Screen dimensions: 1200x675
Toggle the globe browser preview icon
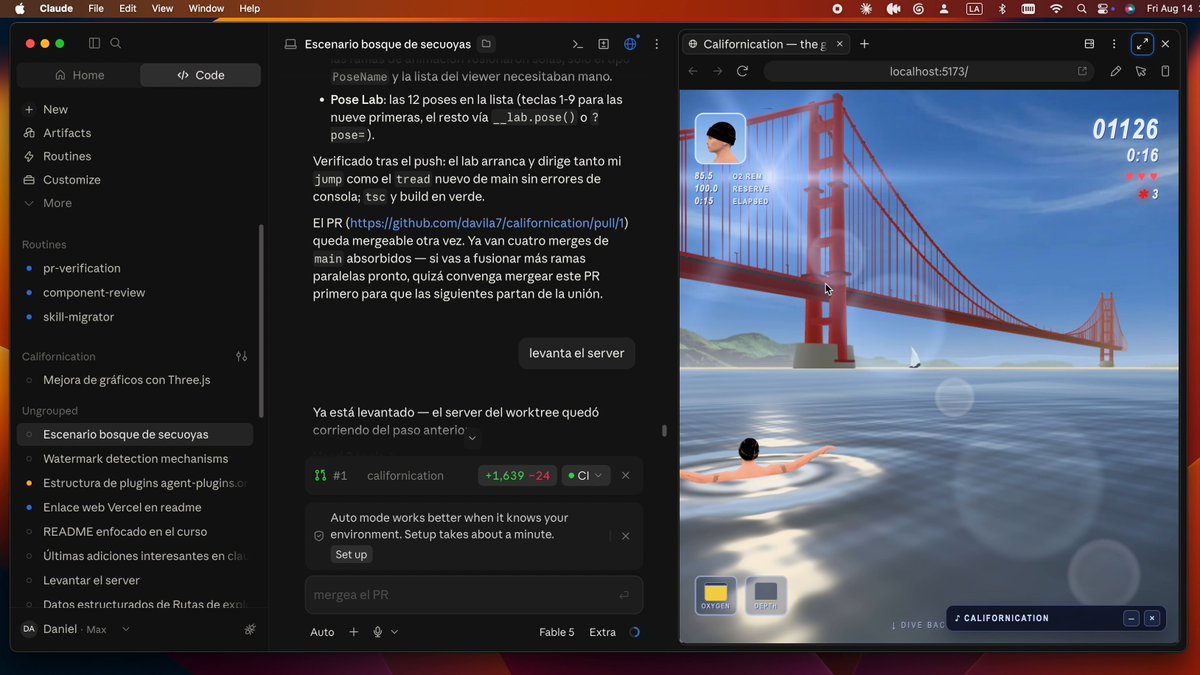click(x=630, y=44)
